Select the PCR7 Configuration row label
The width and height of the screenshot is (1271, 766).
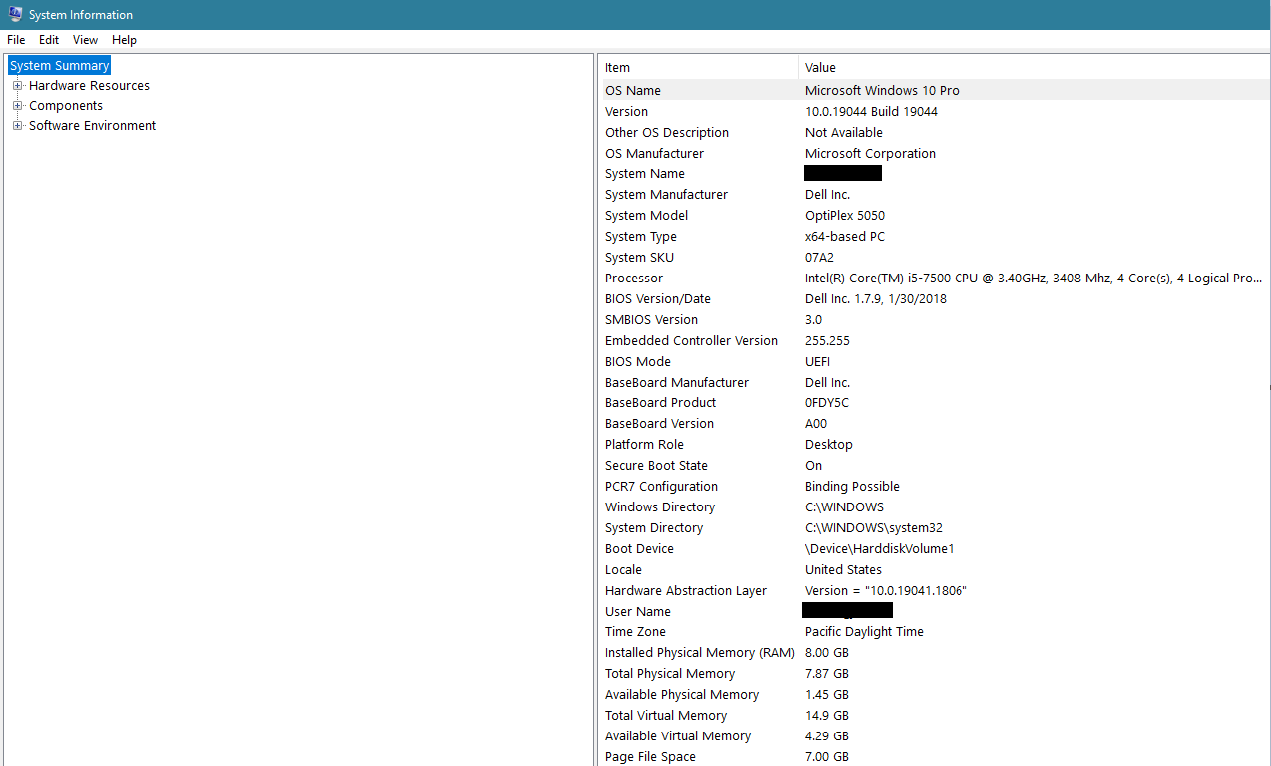click(x=661, y=487)
